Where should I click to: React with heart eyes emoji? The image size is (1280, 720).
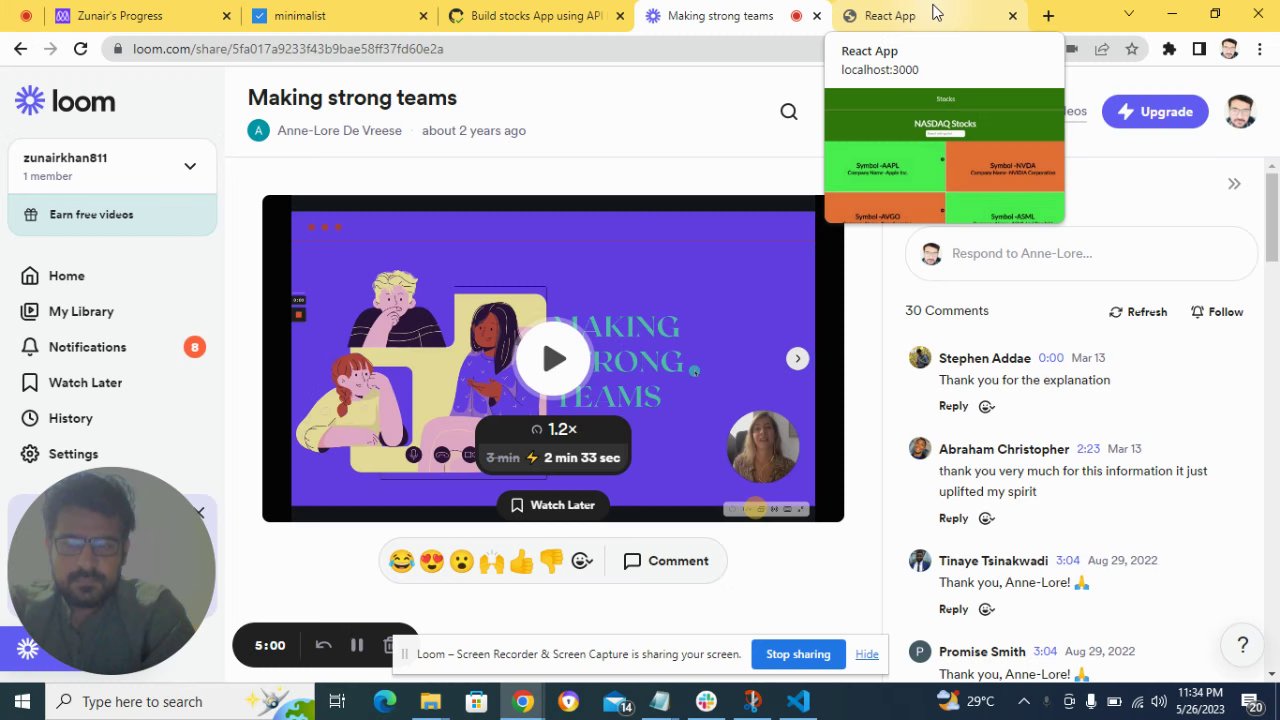tap(432, 561)
